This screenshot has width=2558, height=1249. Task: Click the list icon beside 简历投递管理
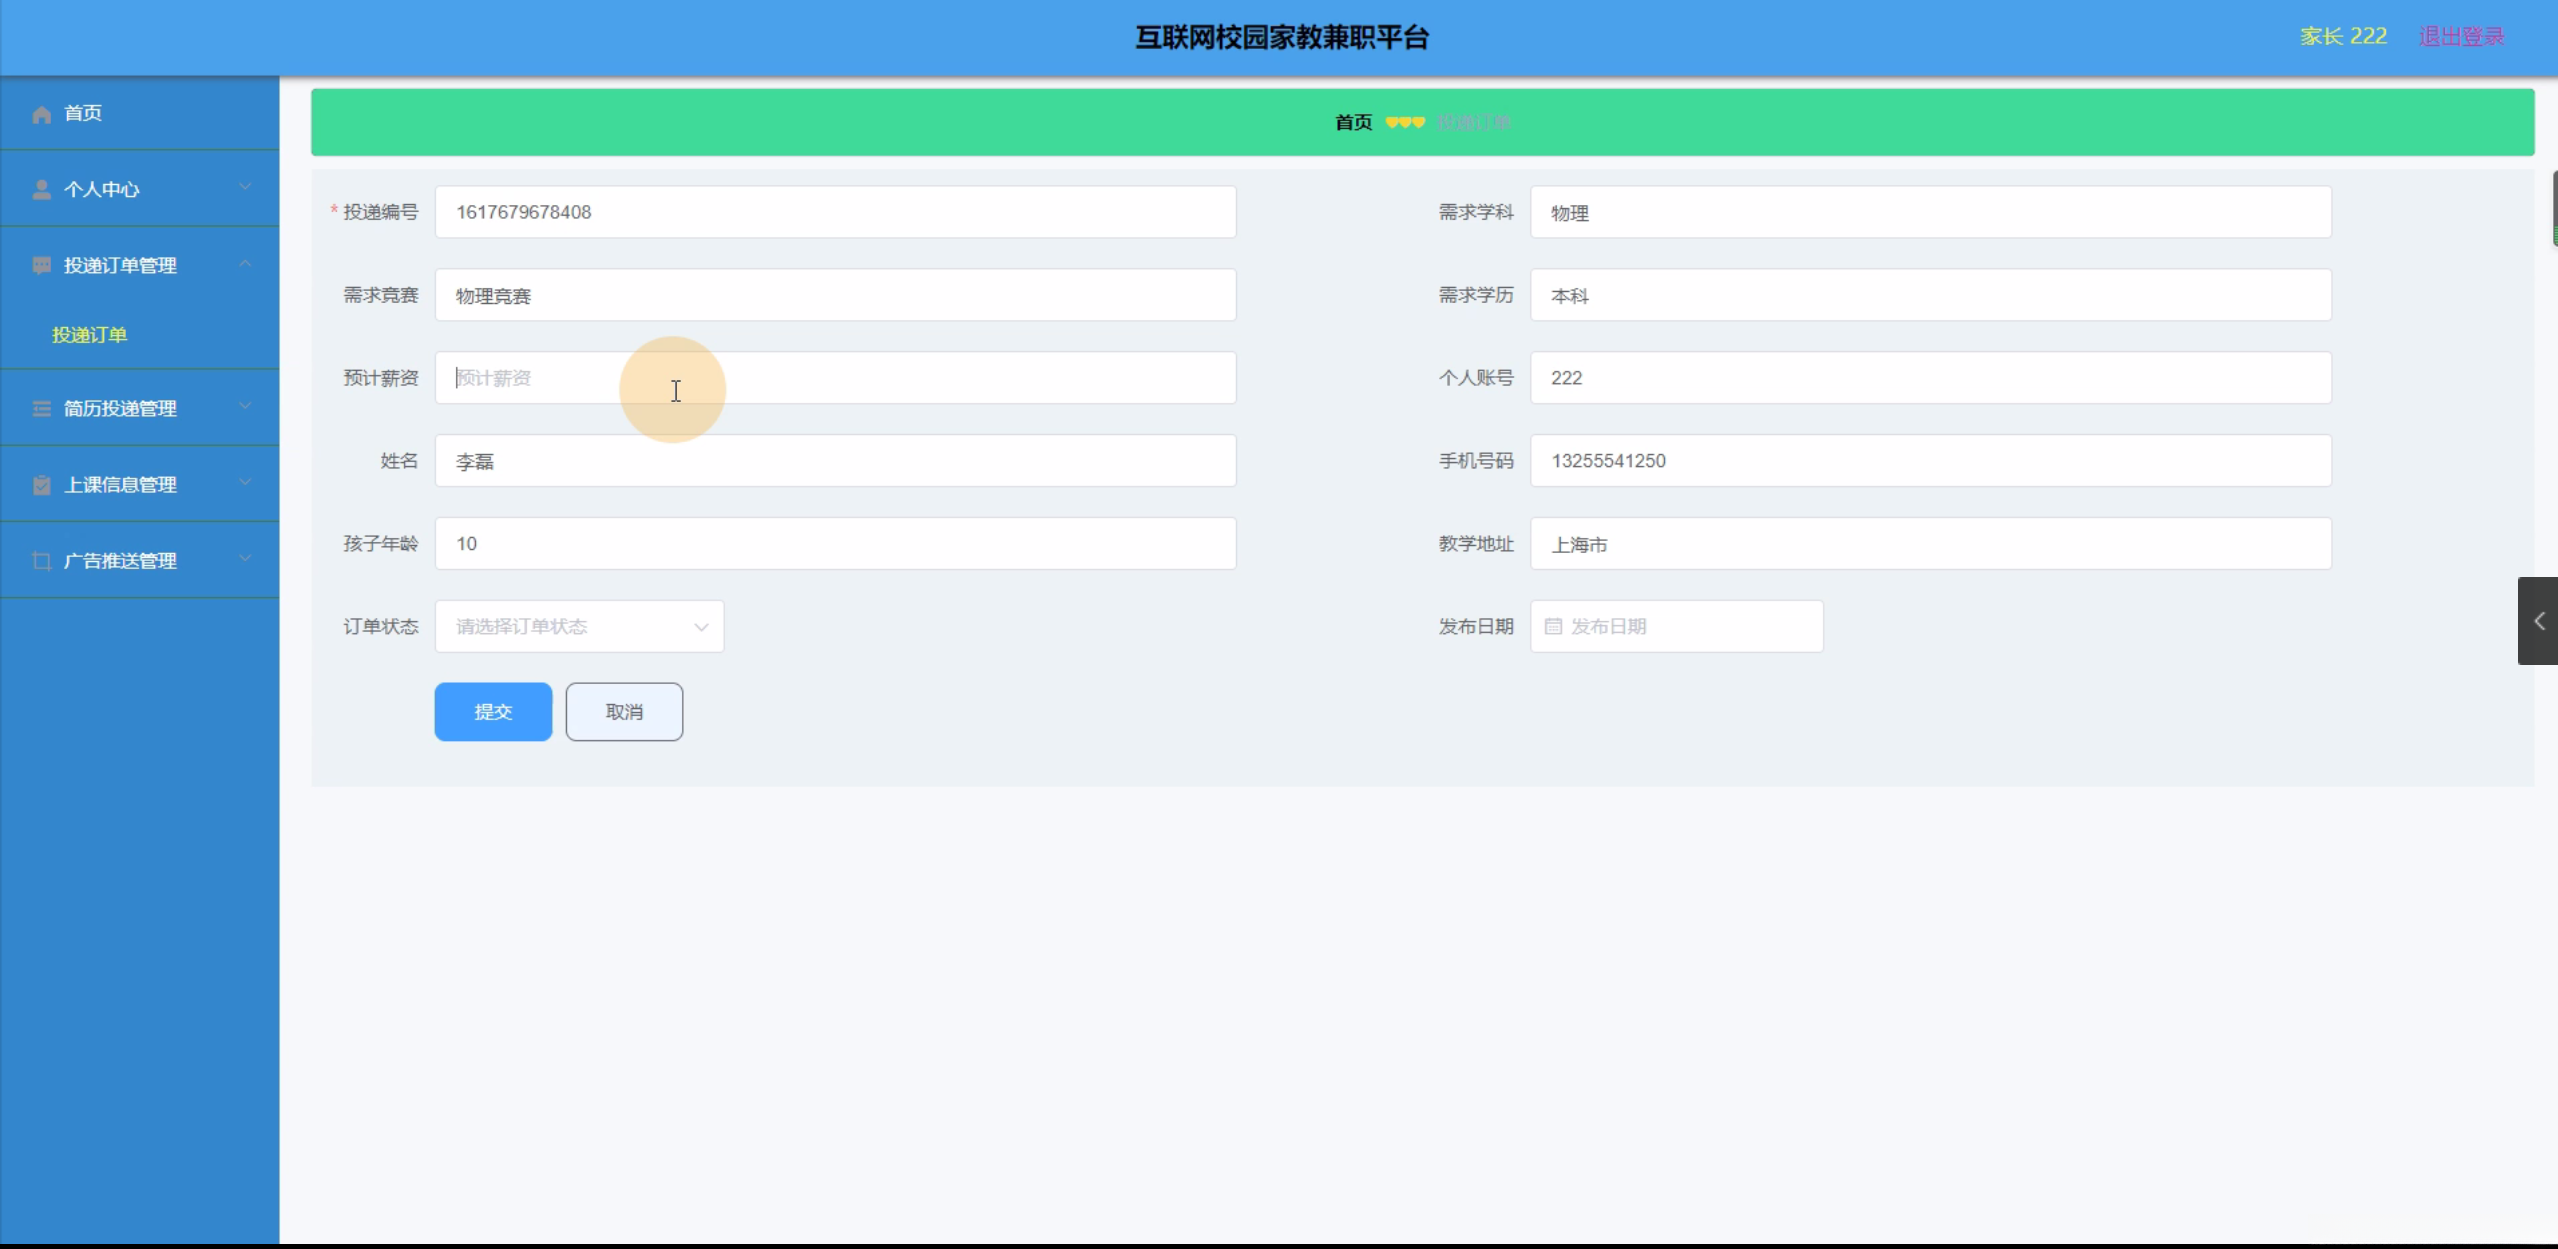(41, 409)
